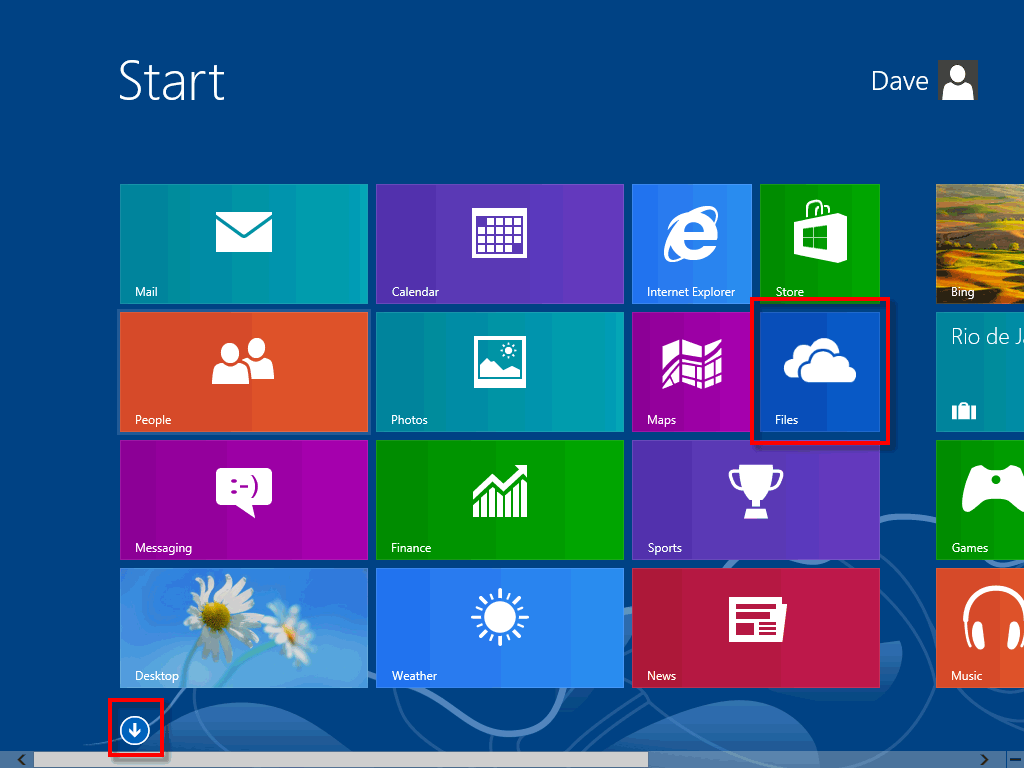The height and width of the screenshot is (768, 1024).
Task: Open the Games controller tile
Action: pos(980,500)
